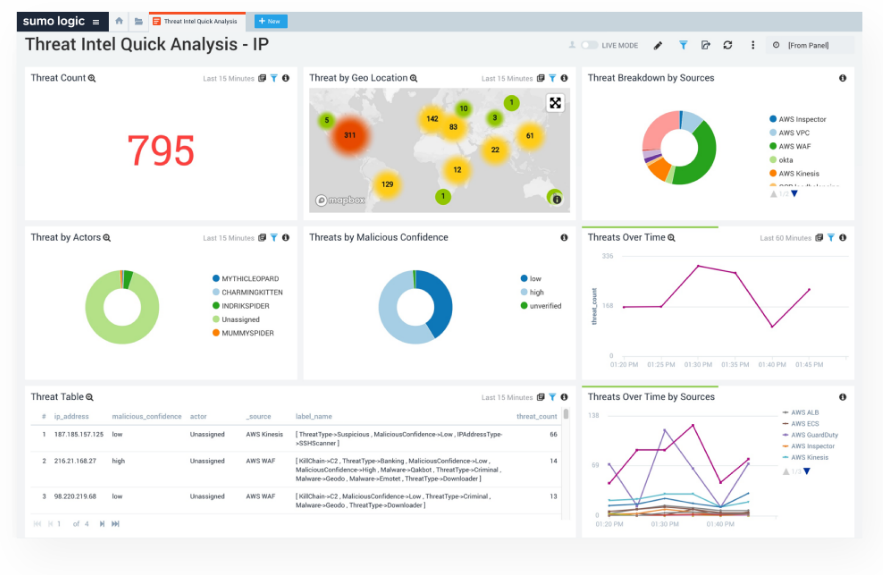
Task: Click Threats Over Time filter icon
Action: 831,238
